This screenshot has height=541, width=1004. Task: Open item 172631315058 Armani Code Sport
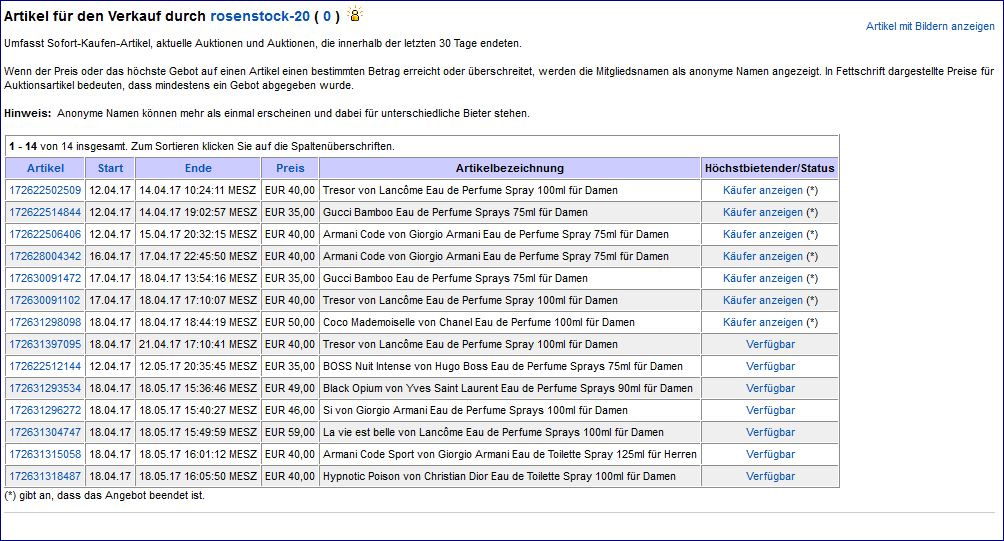(45, 455)
